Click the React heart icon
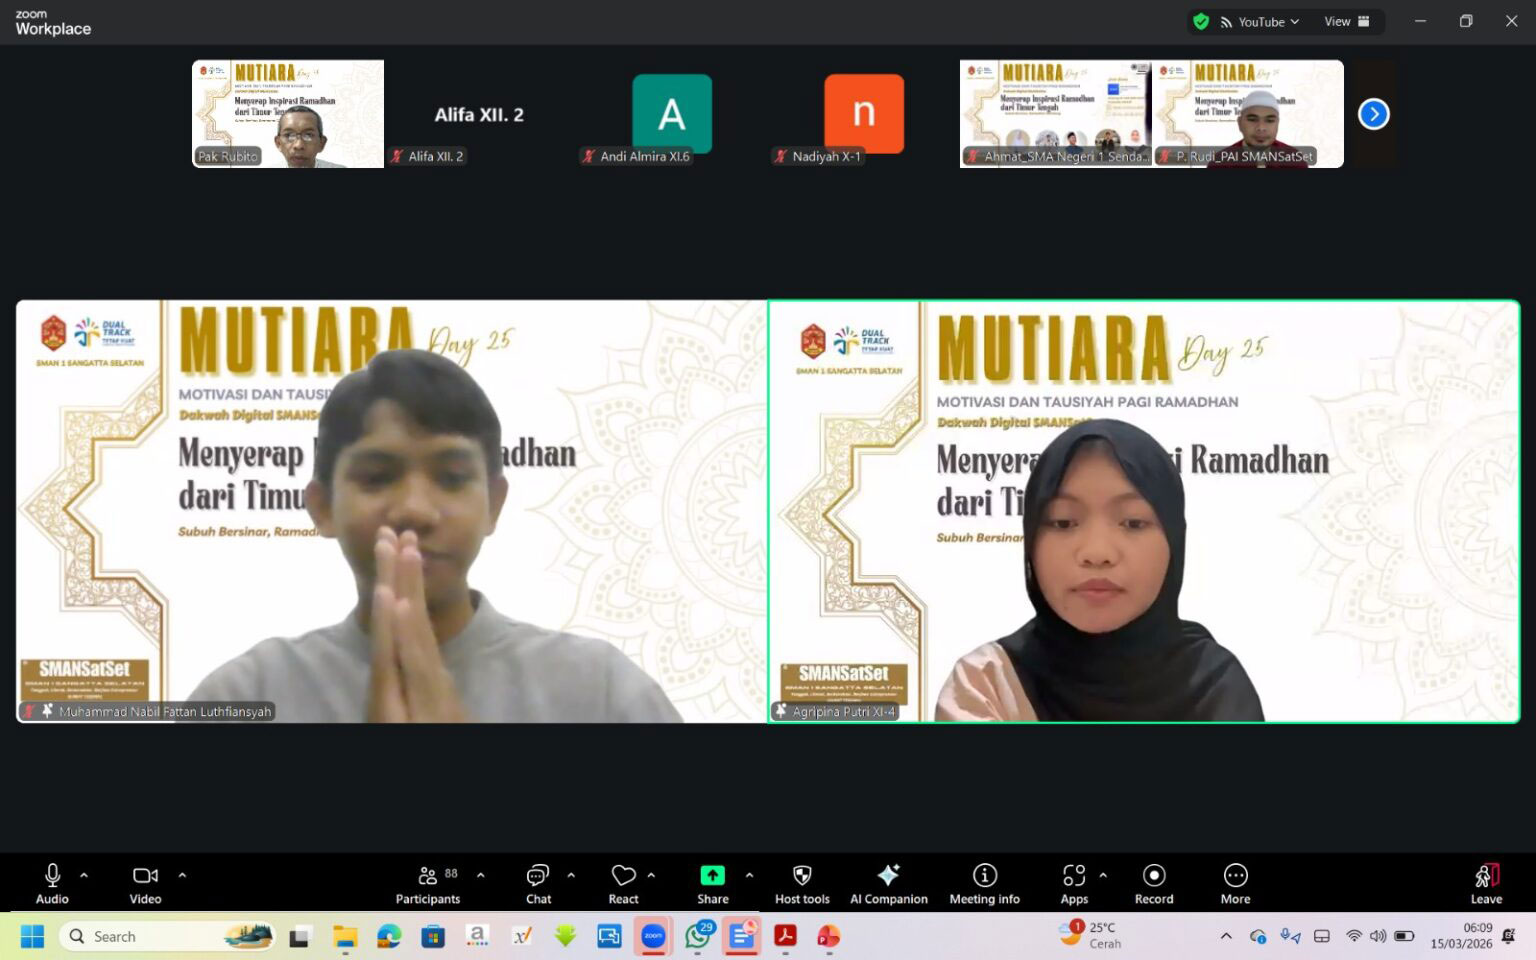Image resolution: width=1536 pixels, height=960 pixels. pos(624,883)
